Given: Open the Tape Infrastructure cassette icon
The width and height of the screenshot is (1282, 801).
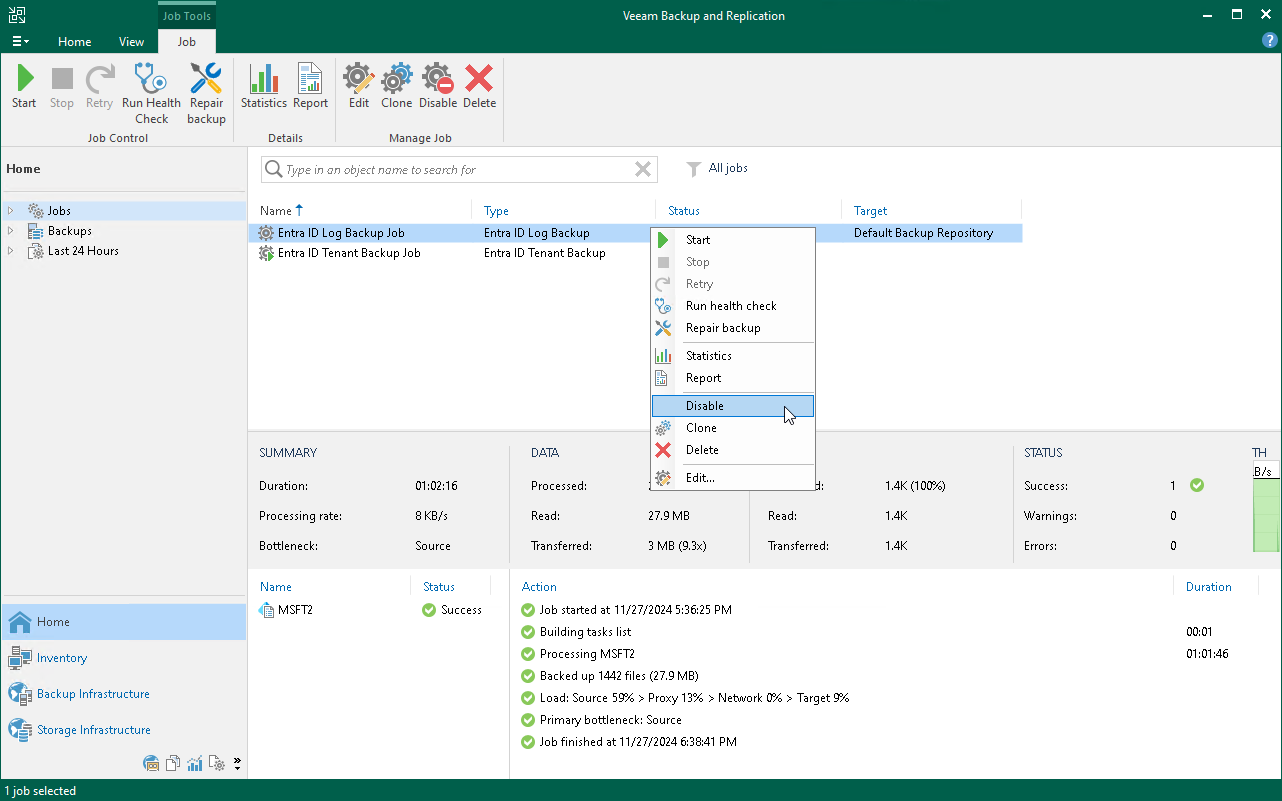Looking at the screenshot, I should 152,764.
